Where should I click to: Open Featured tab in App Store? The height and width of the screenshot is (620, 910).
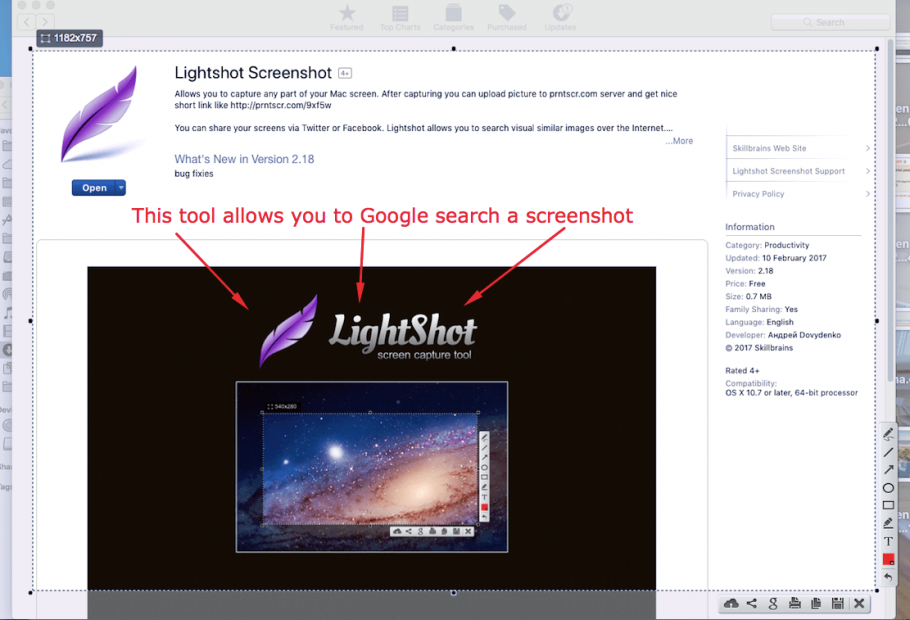346,17
